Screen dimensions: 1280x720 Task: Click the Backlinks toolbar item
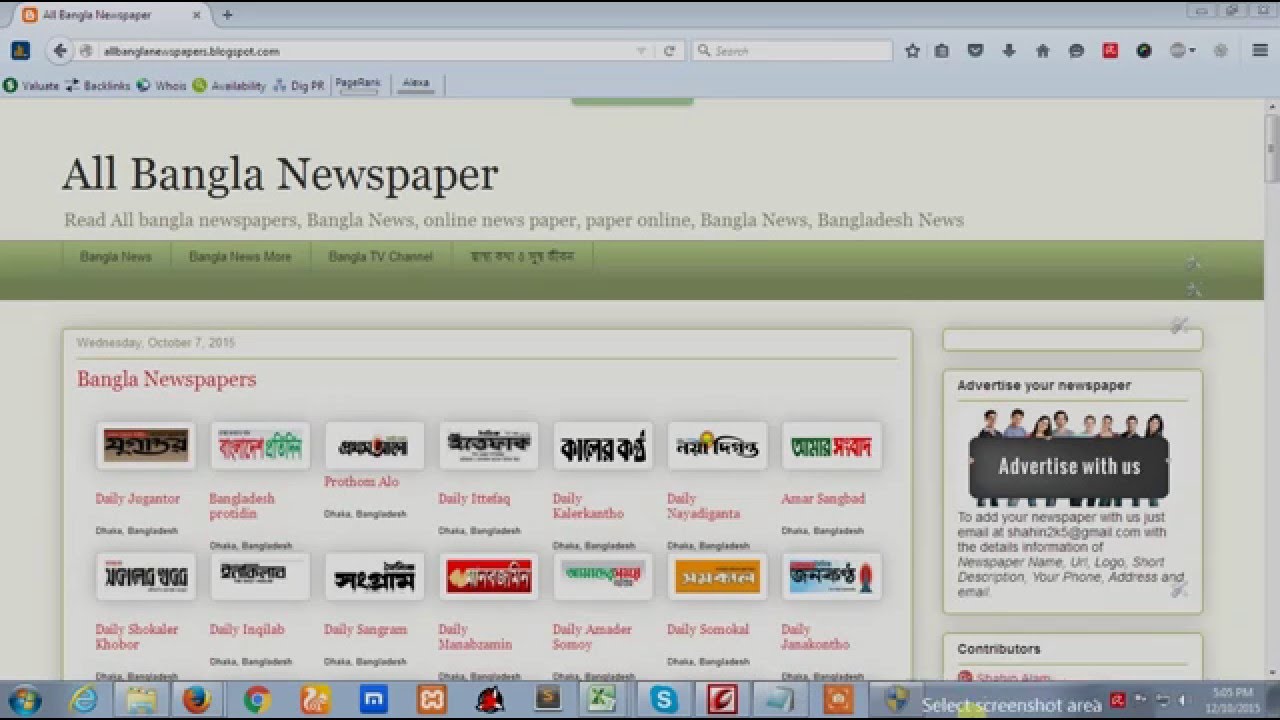[98, 86]
